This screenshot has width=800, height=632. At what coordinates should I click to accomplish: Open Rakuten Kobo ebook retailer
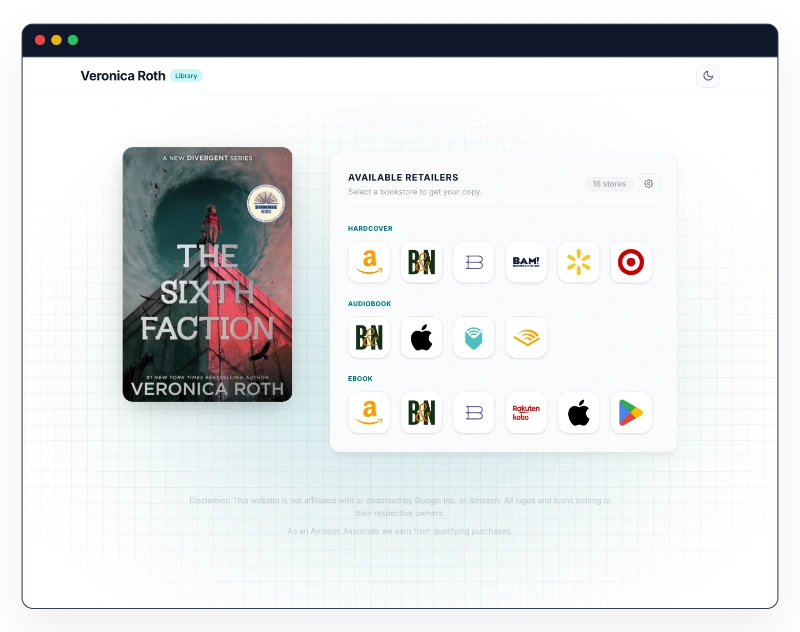pos(526,412)
